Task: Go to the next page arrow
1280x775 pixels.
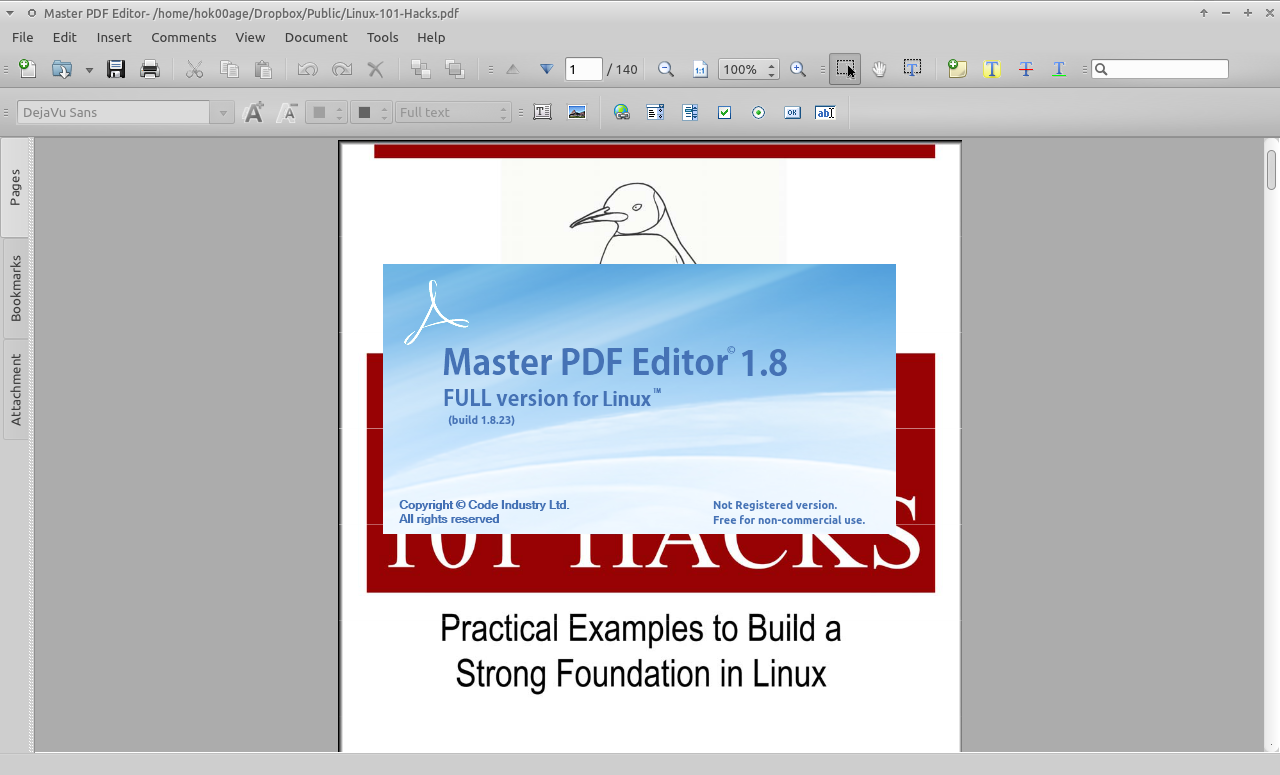Action: click(x=546, y=69)
